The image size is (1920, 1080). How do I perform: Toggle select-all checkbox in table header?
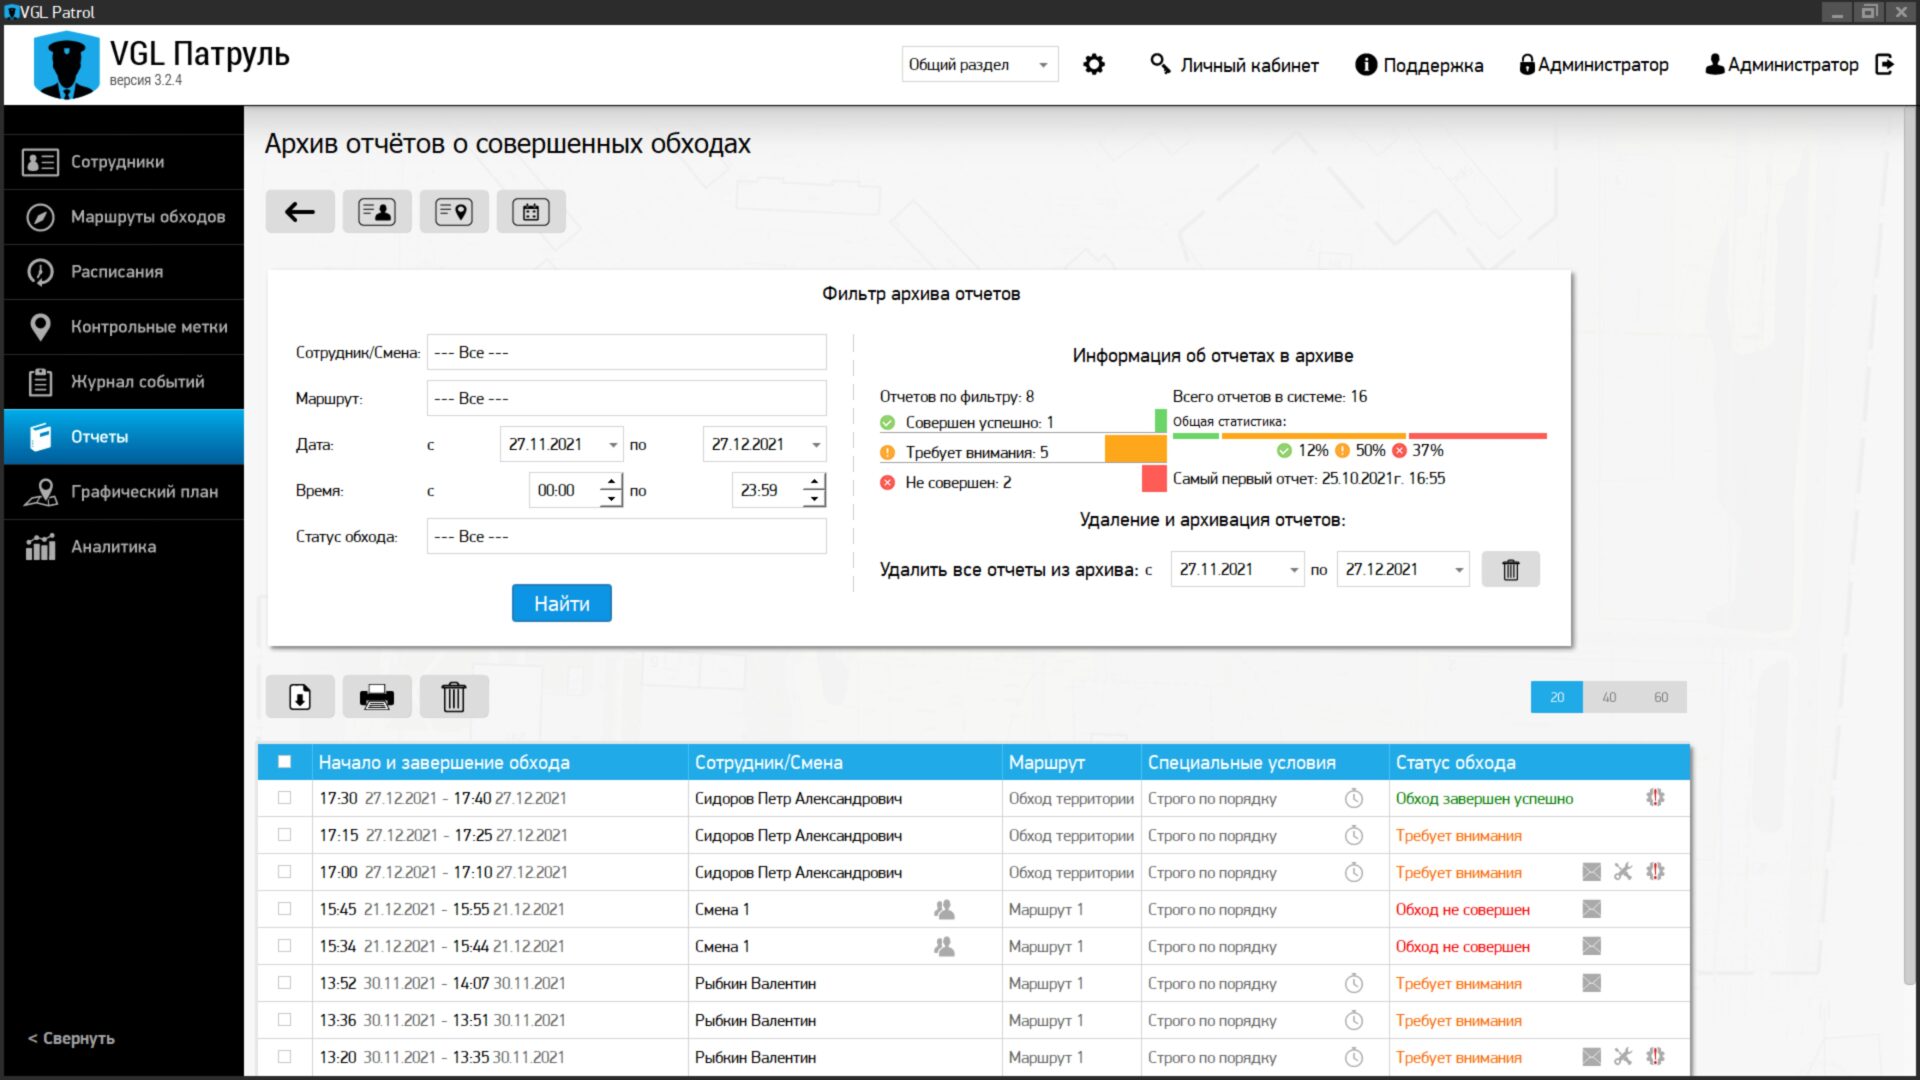tap(285, 762)
